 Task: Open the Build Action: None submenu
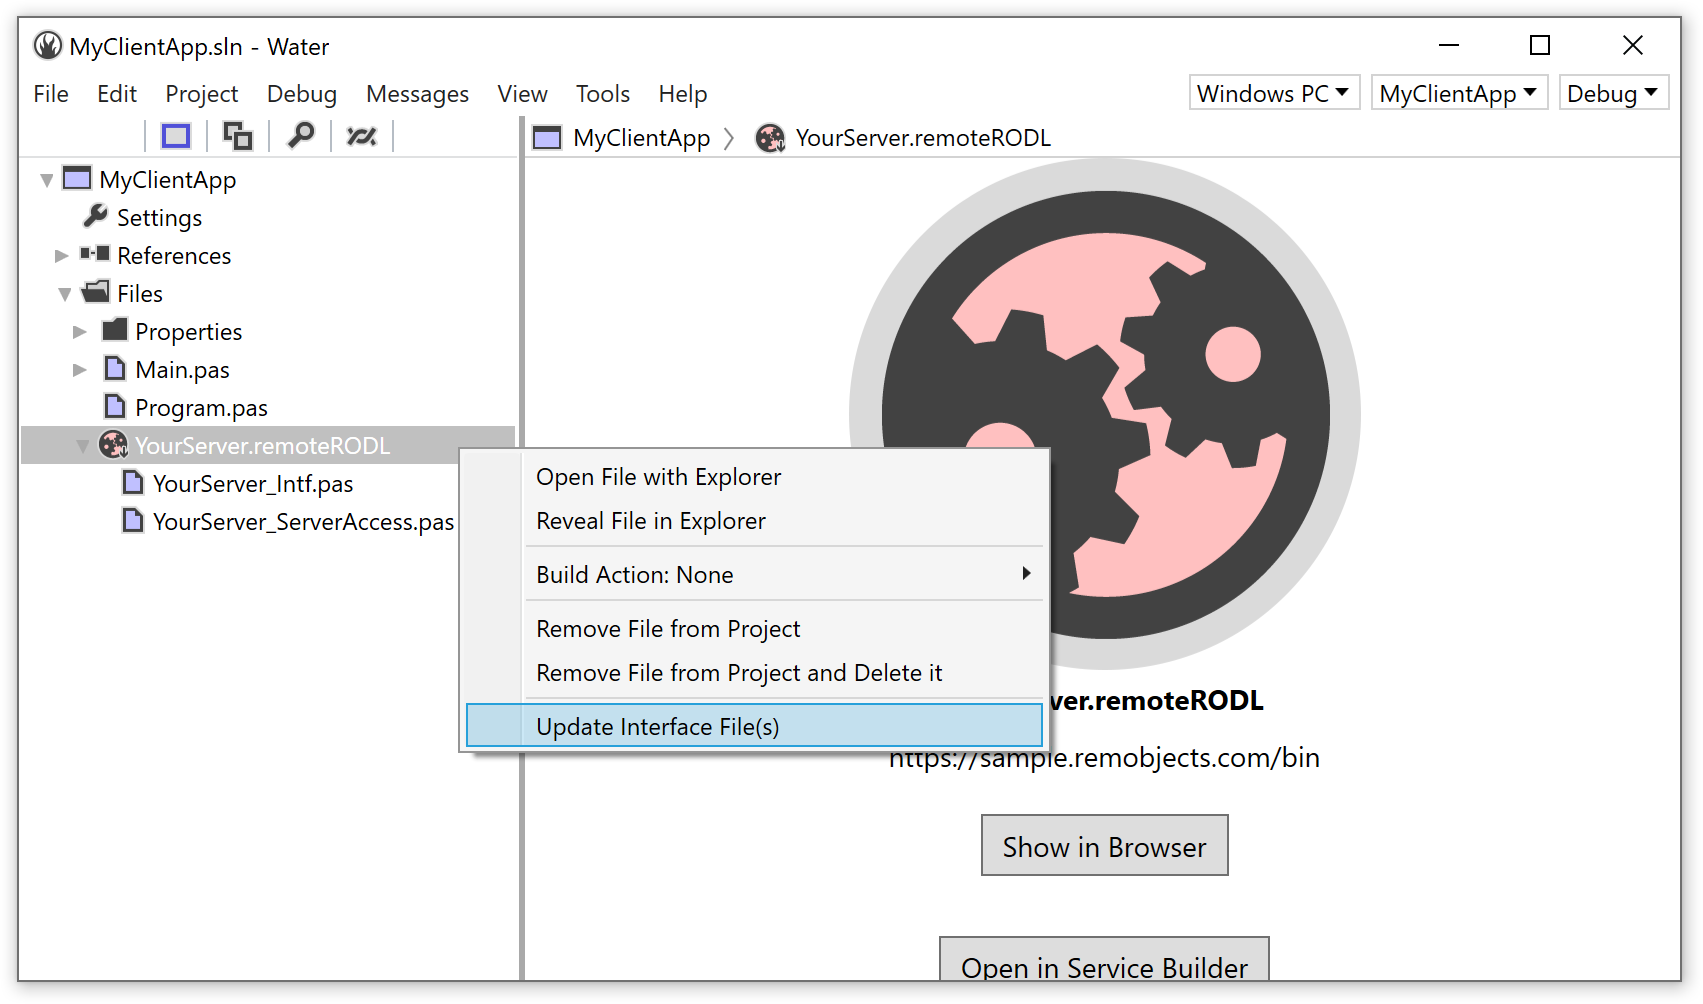[754, 574]
